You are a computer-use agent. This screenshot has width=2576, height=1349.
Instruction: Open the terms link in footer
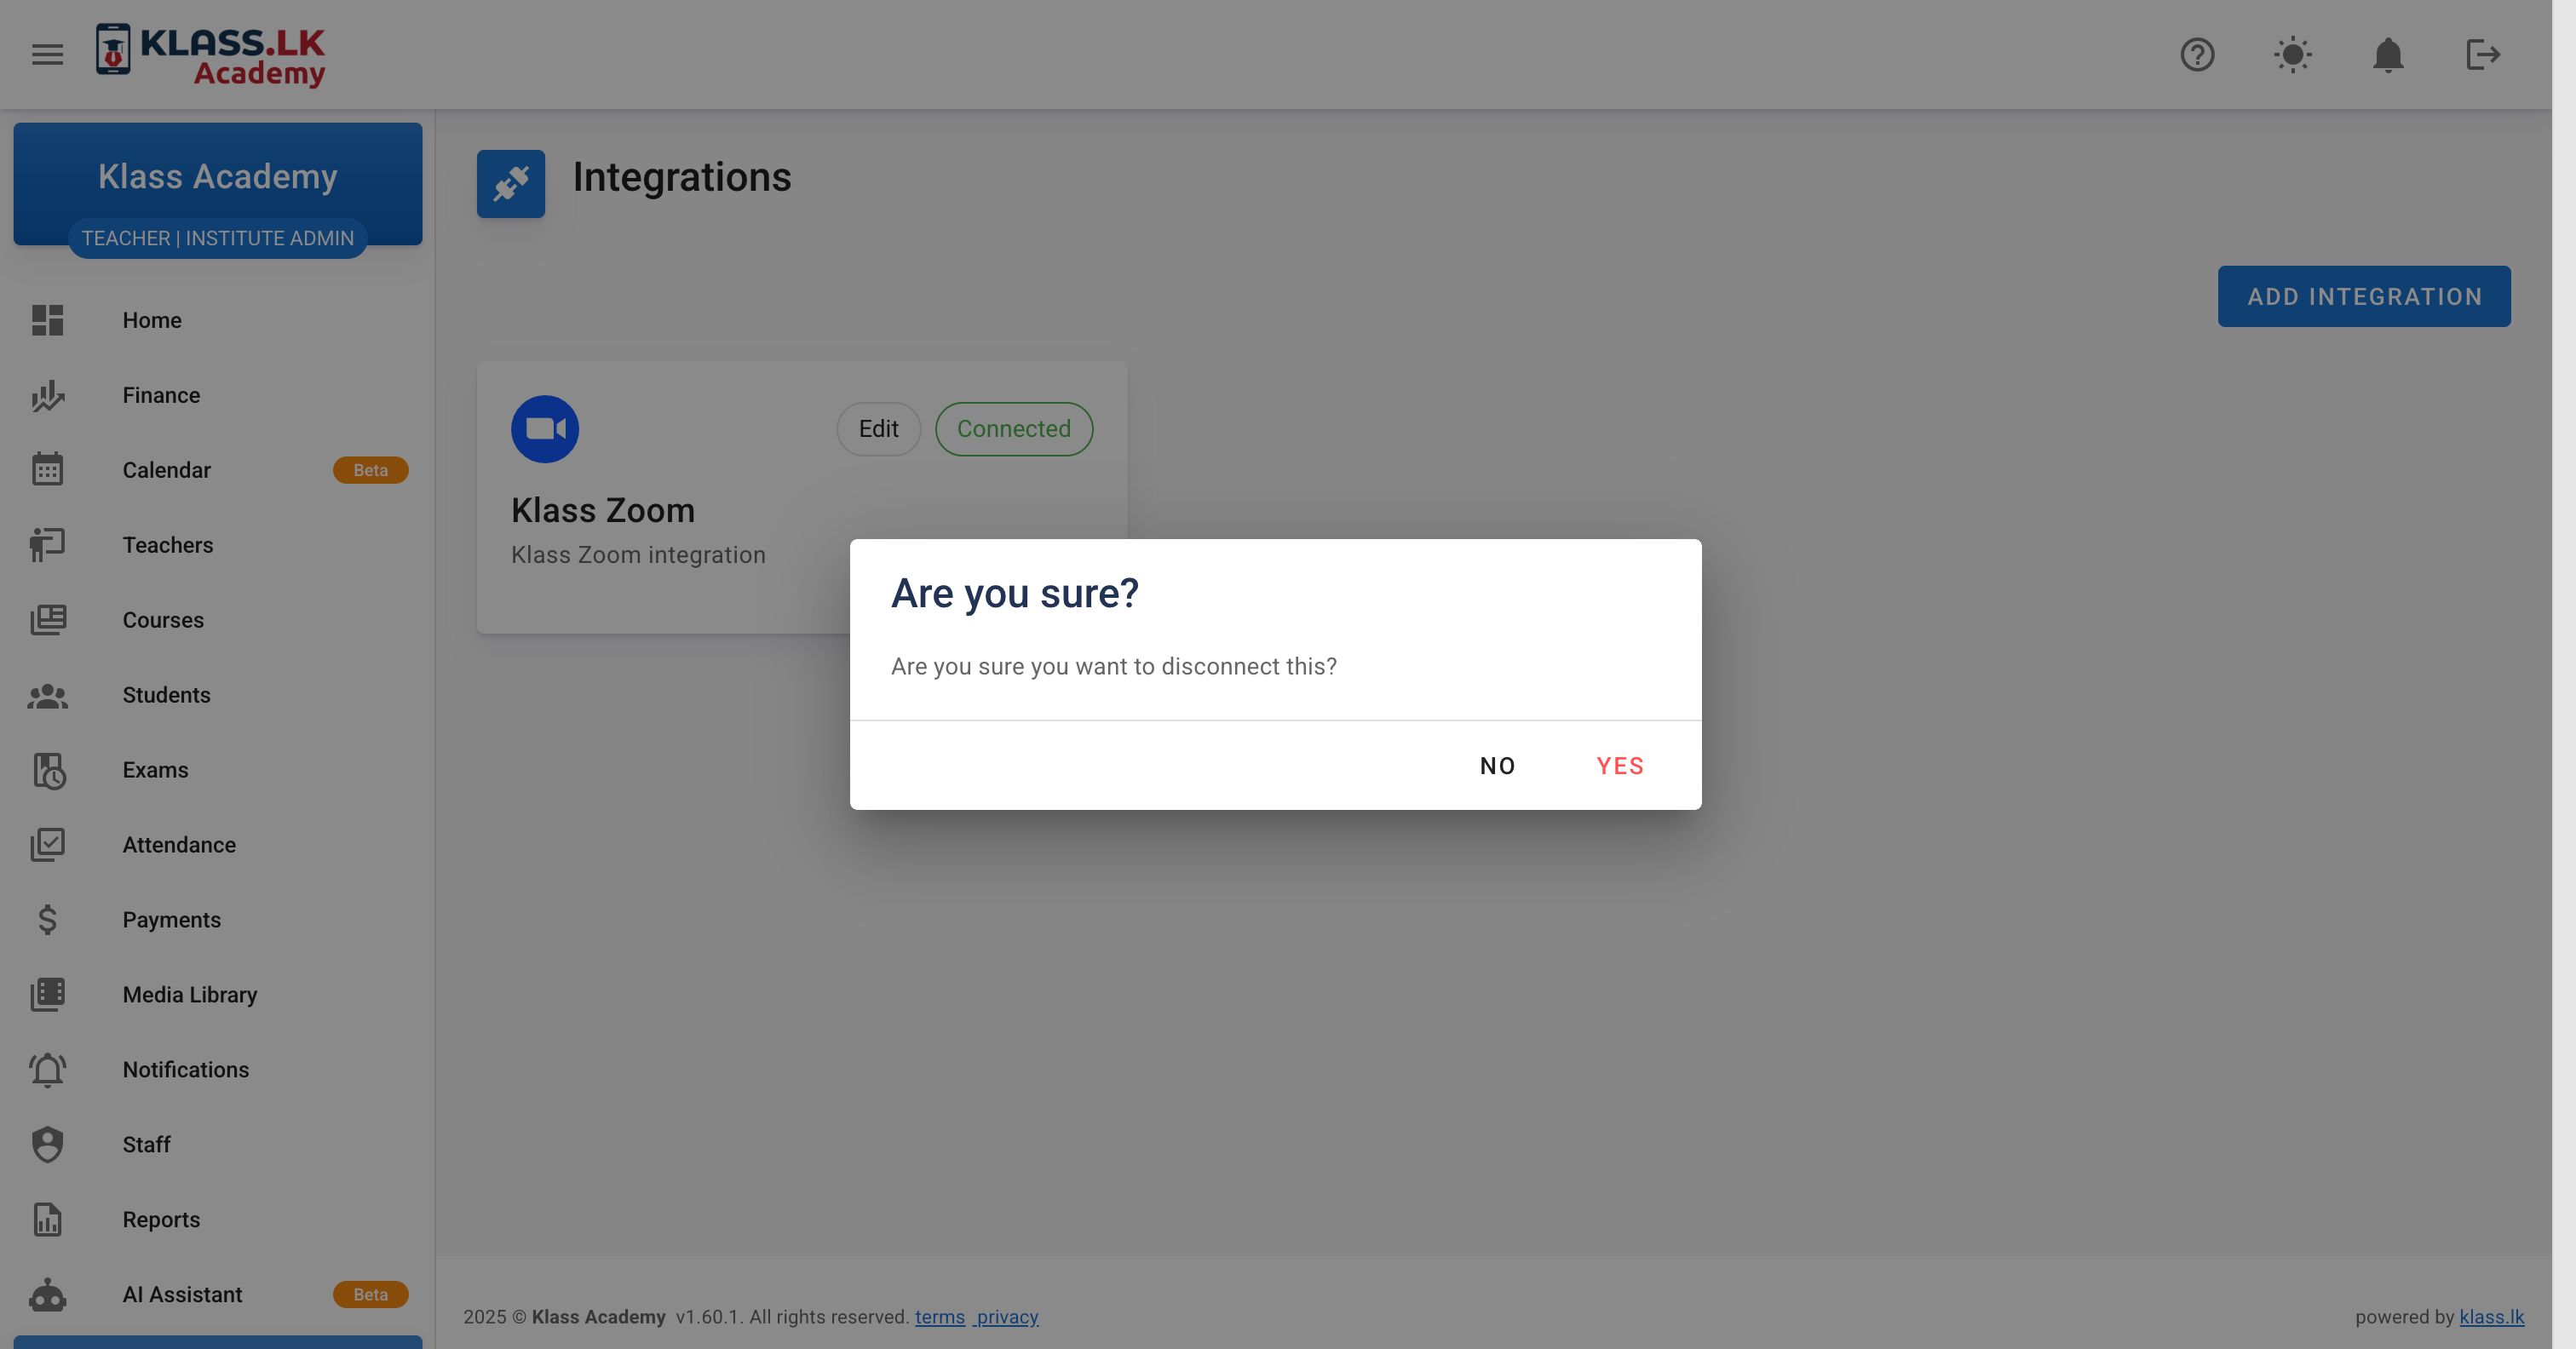pos(939,1317)
